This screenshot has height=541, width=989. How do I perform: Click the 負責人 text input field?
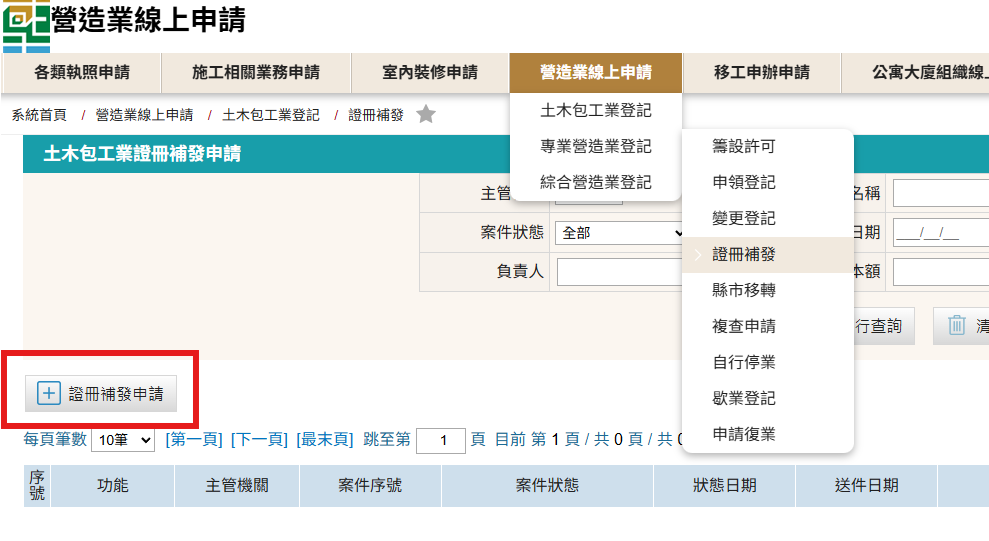[619, 272]
